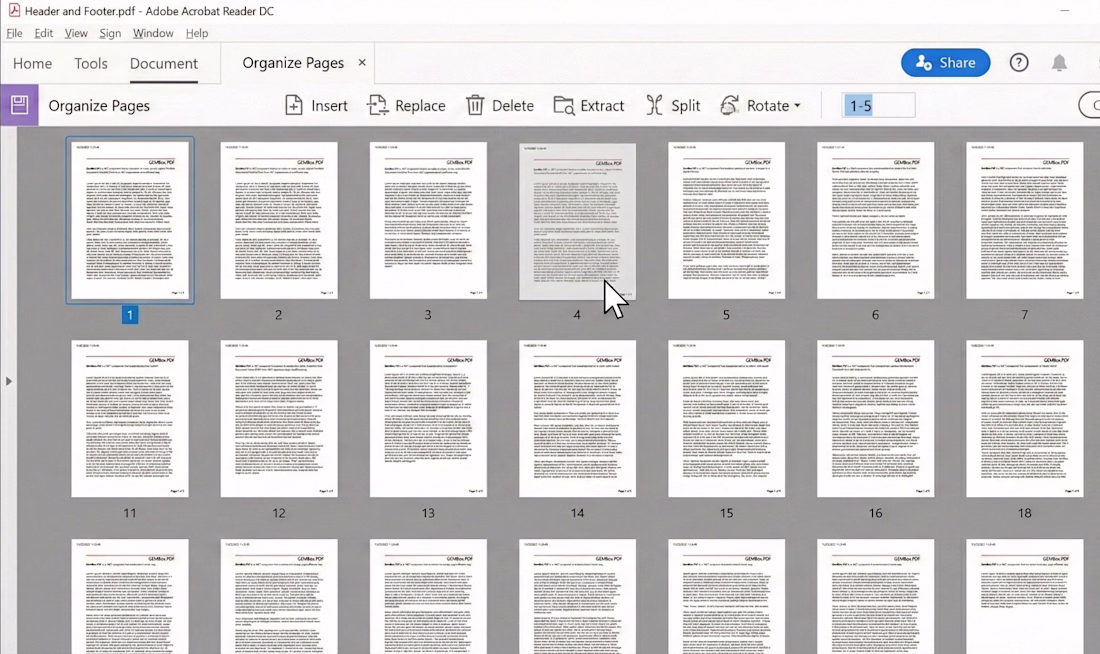The height and width of the screenshot is (654, 1100).
Task: Click the Split scissors button
Action: [673, 105]
